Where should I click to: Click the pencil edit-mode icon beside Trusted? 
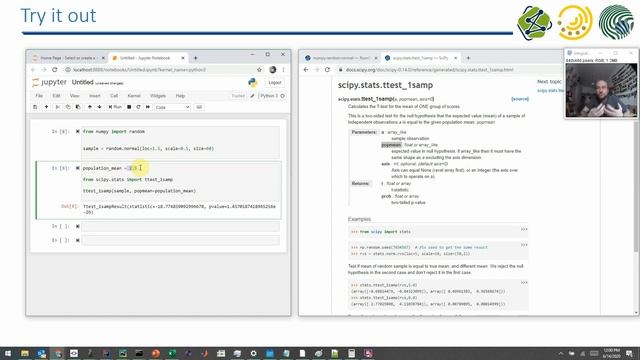click(x=252, y=96)
